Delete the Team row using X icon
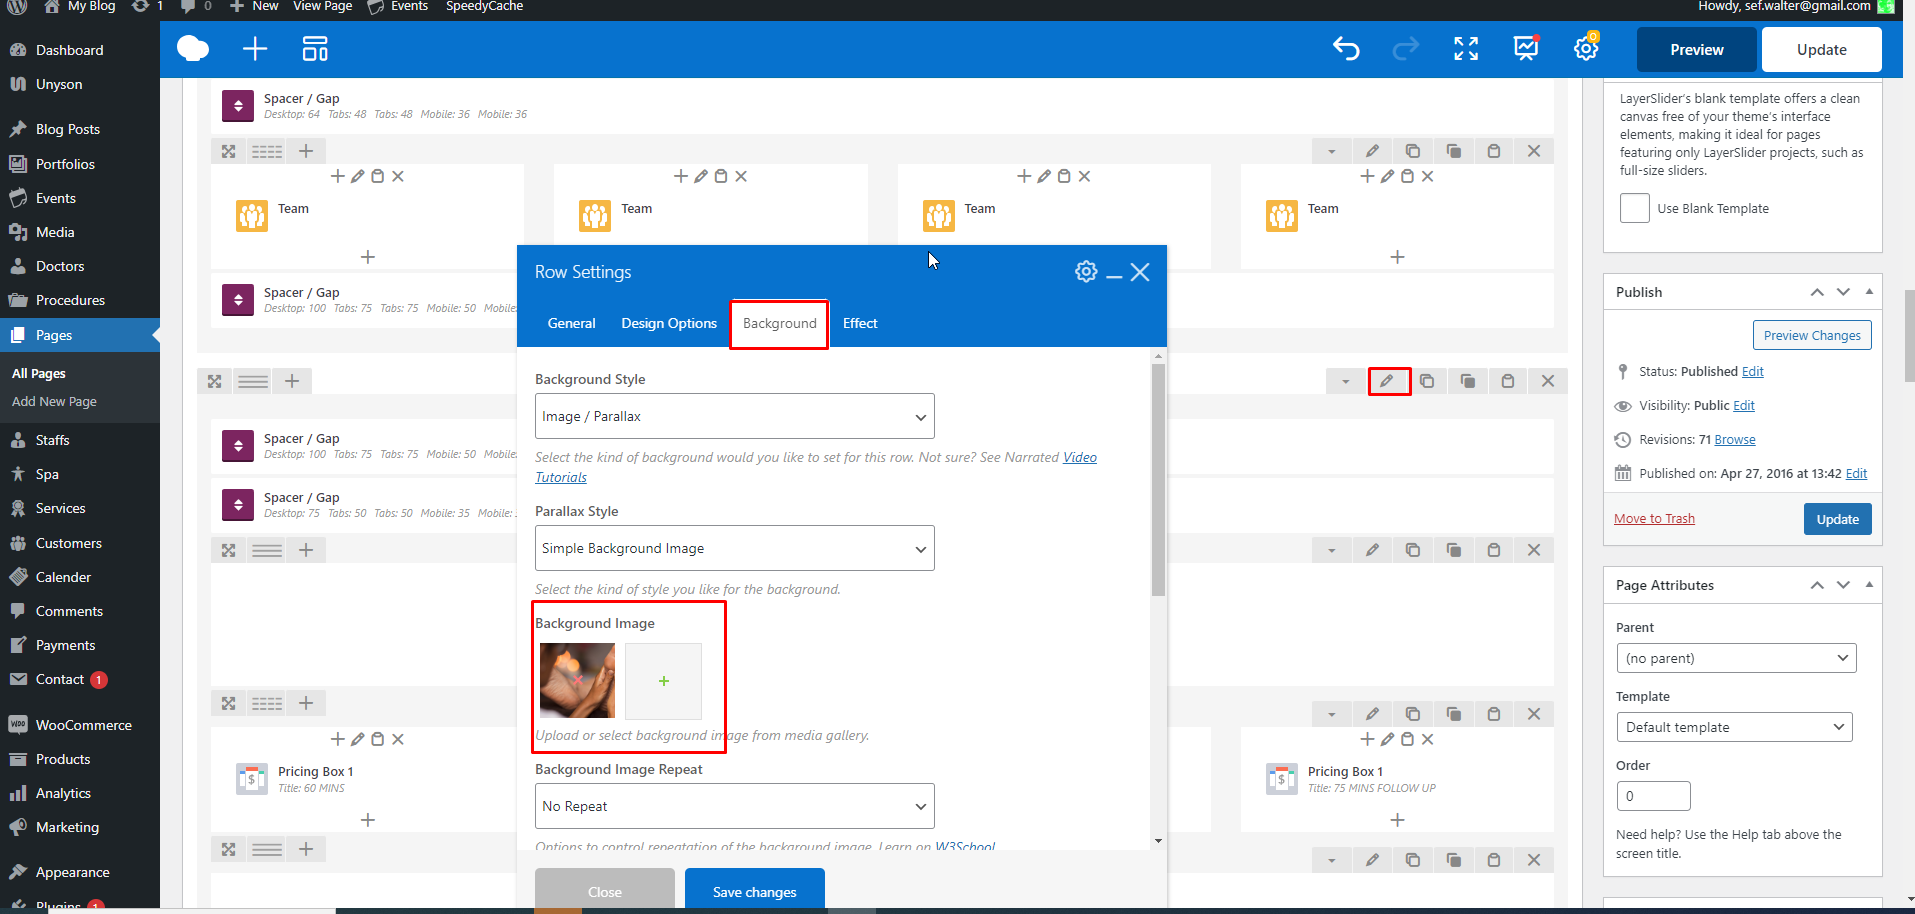Viewport: 1915px width, 914px height. pos(1534,151)
